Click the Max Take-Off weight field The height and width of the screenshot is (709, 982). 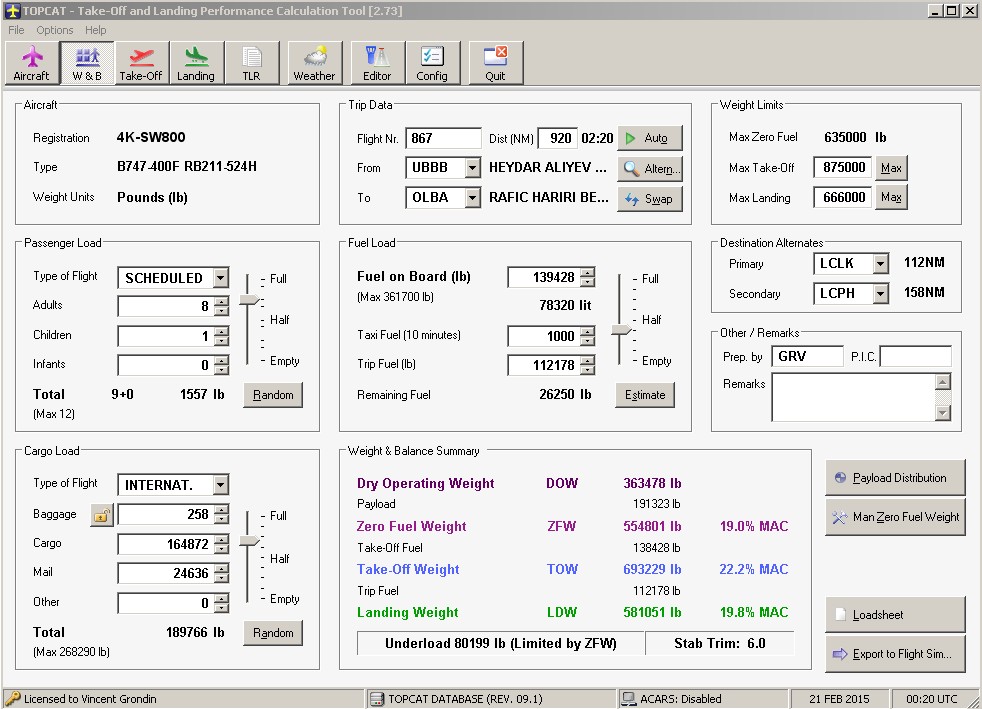point(842,168)
